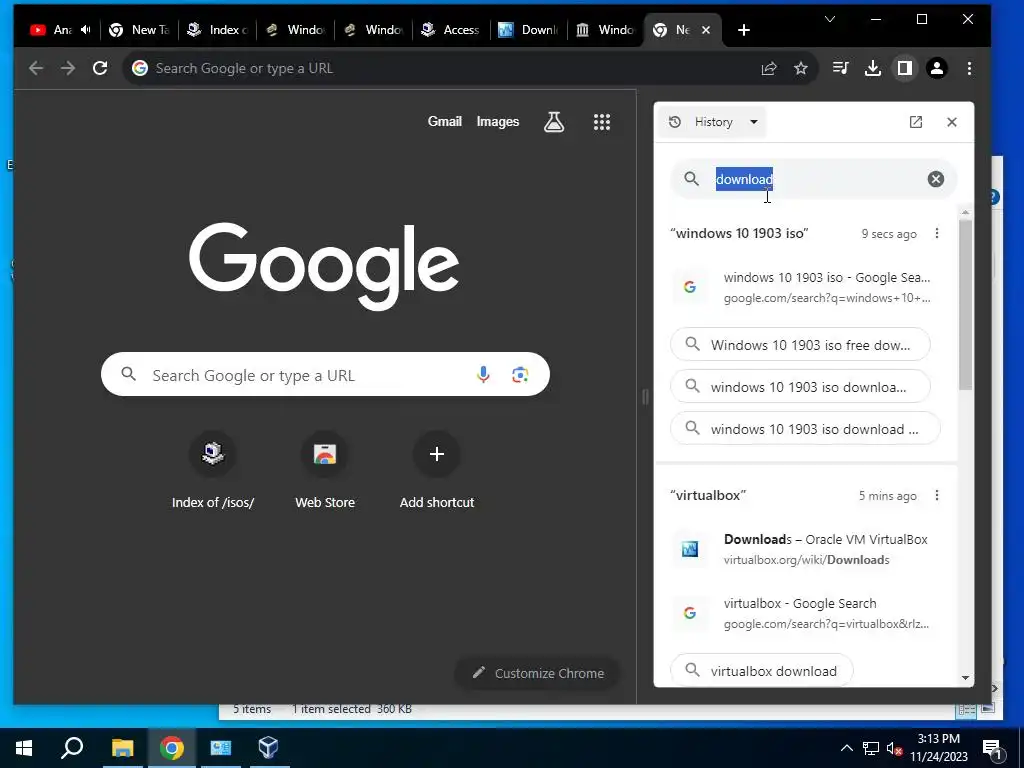Open windows 10 1903 iso Google Search entry
The height and width of the screenshot is (768, 1024).
[806, 287]
